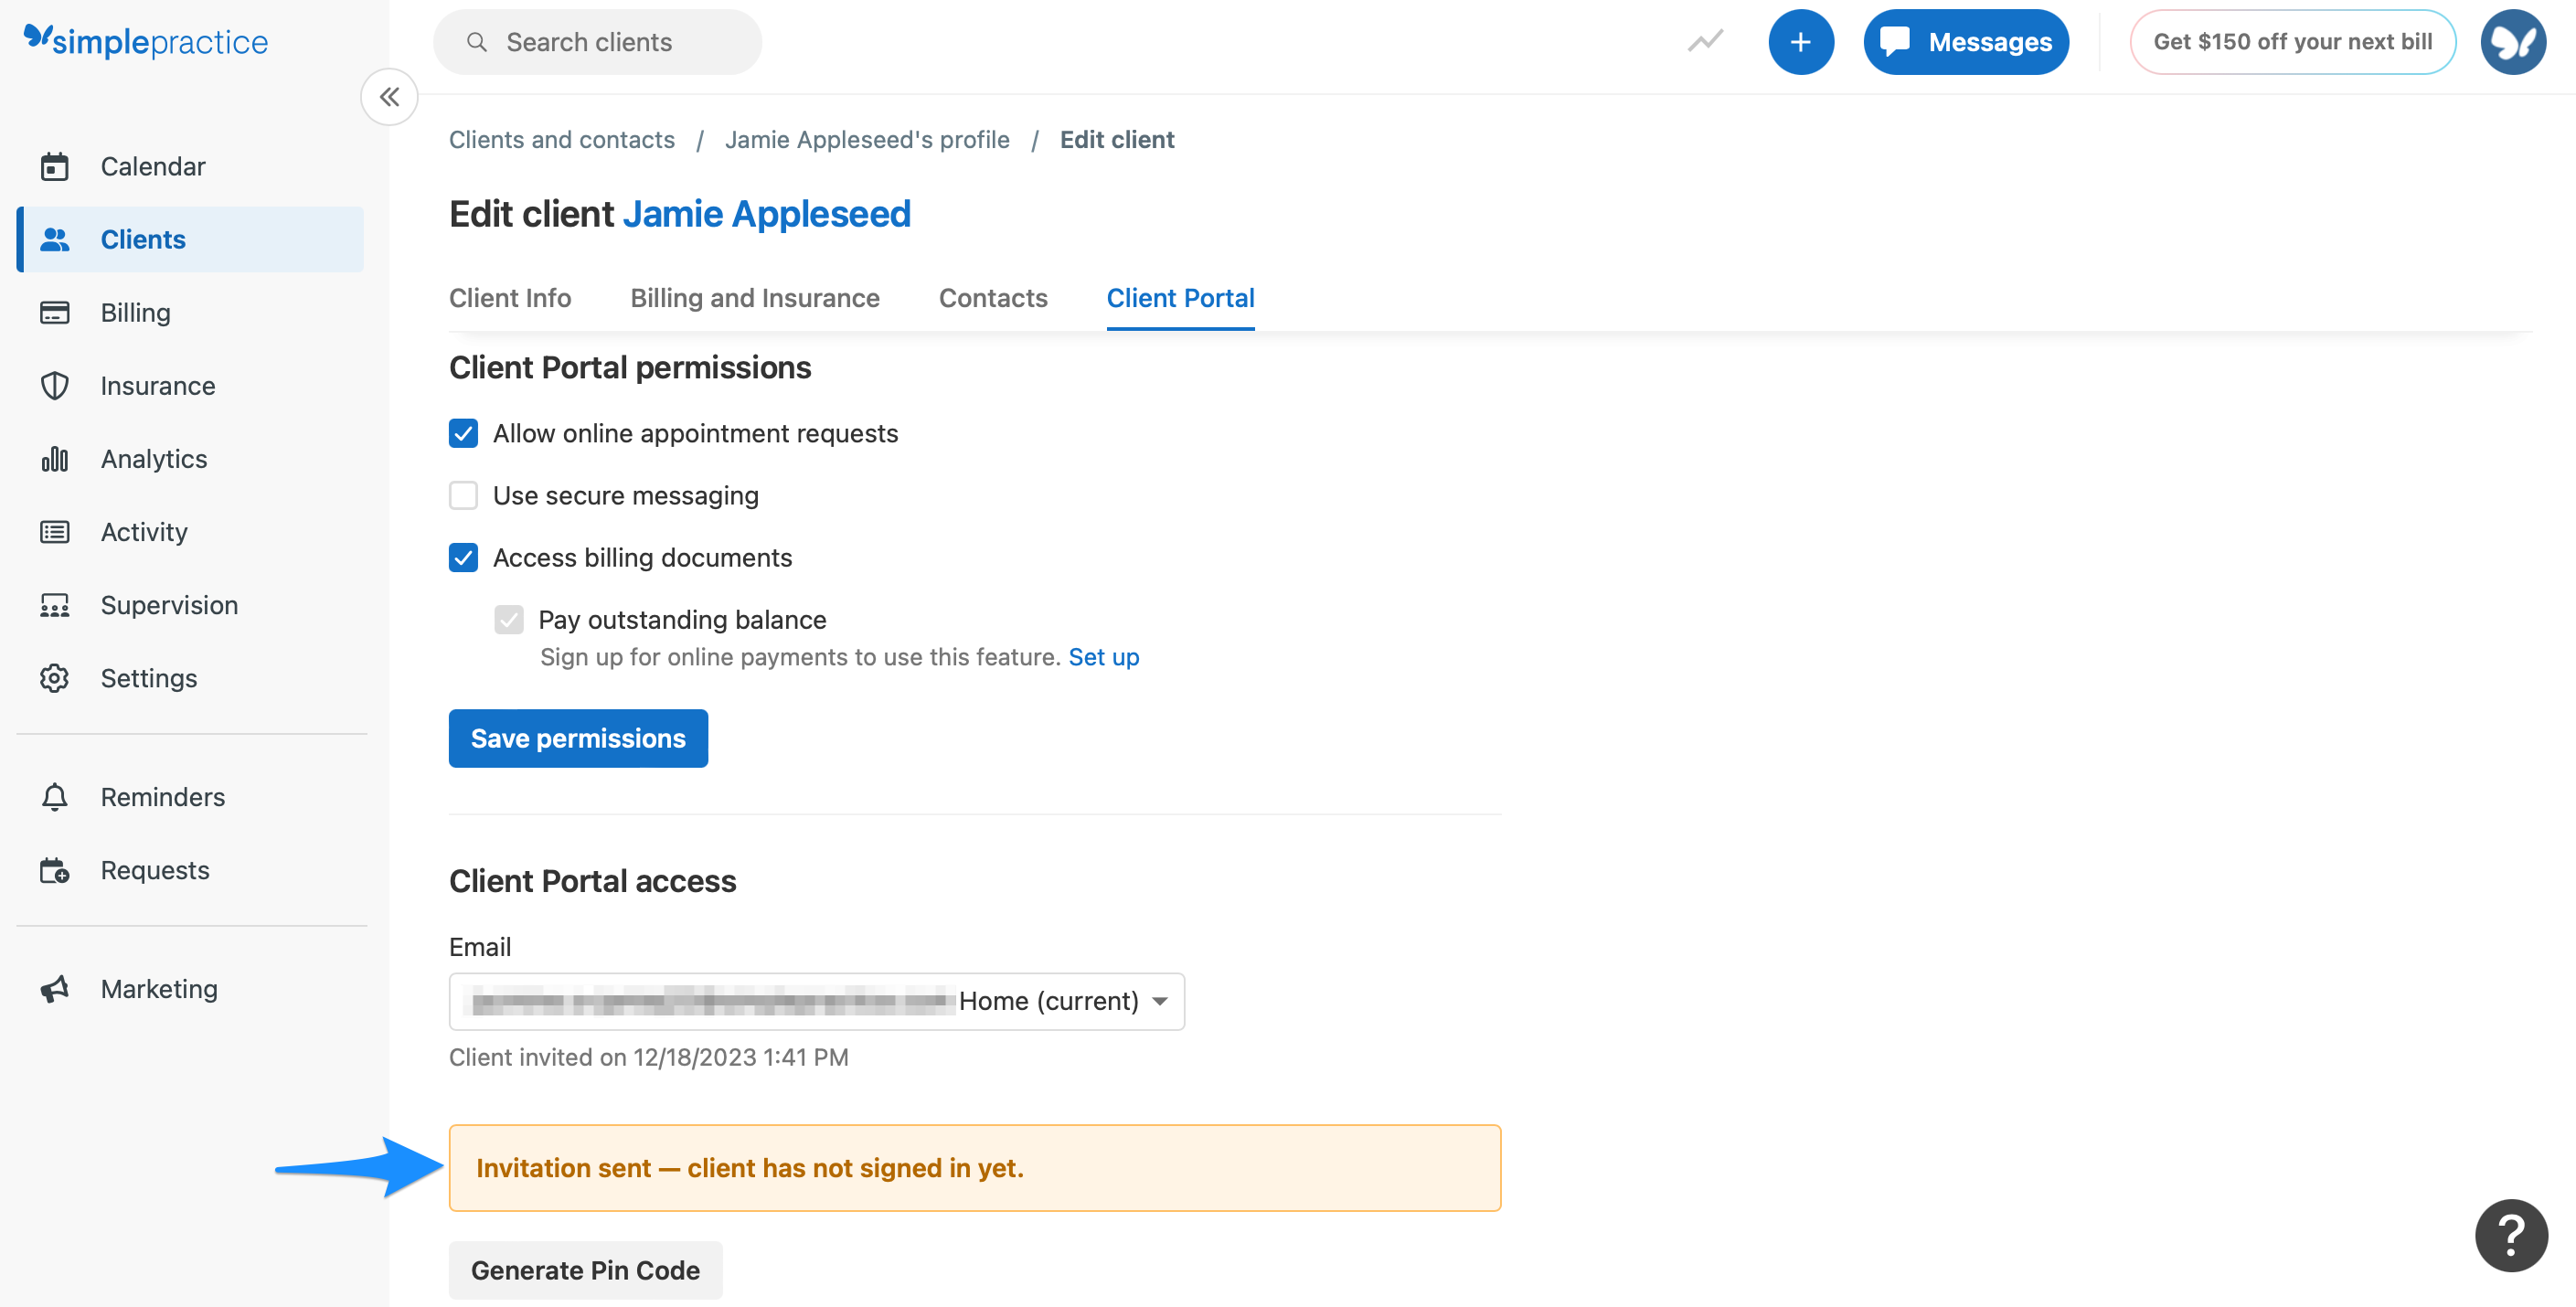Click the Analytics bar chart icon
This screenshot has width=2576, height=1307.
(54, 459)
